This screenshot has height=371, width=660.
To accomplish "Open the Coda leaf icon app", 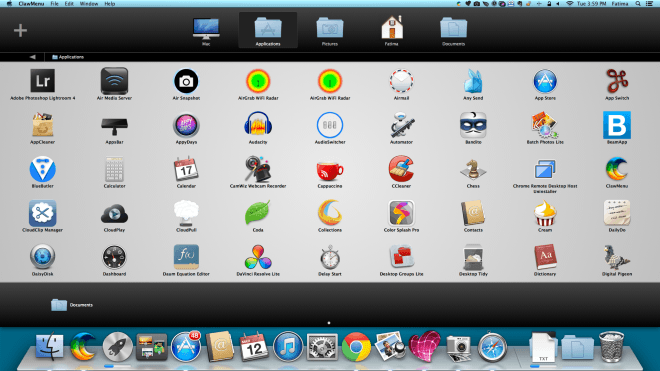I will [257, 213].
